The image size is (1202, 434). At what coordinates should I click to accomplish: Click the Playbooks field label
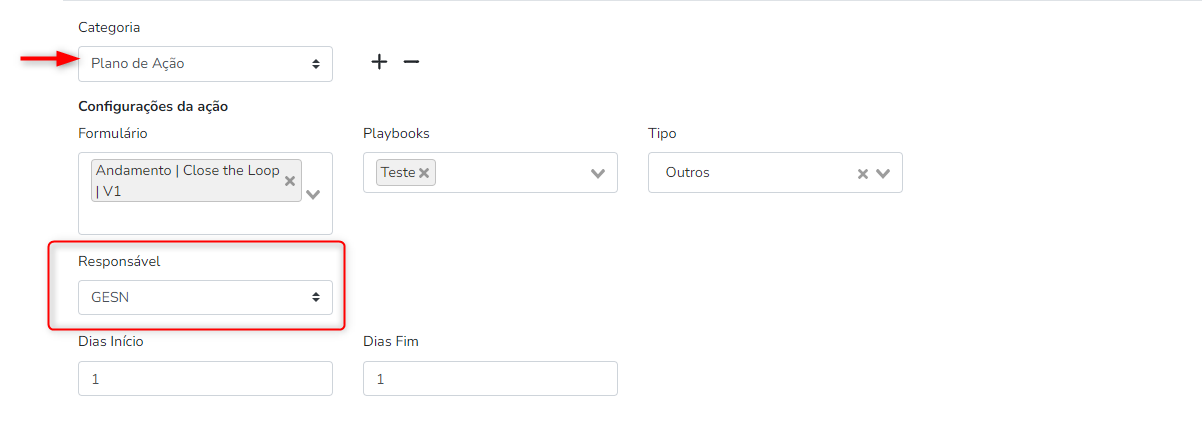pos(396,133)
